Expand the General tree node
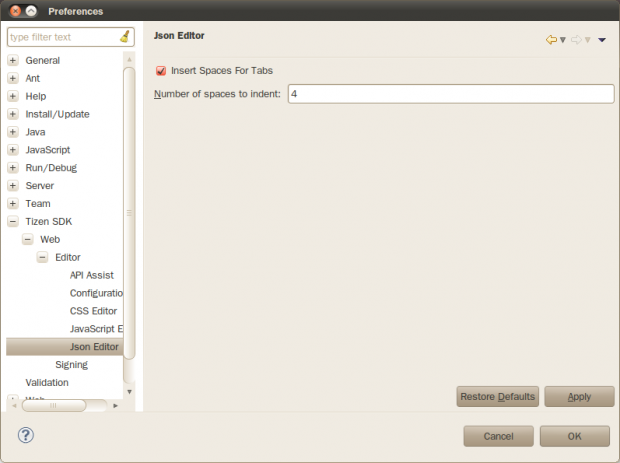Viewport: 620px width, 463px height. (13, 61)
